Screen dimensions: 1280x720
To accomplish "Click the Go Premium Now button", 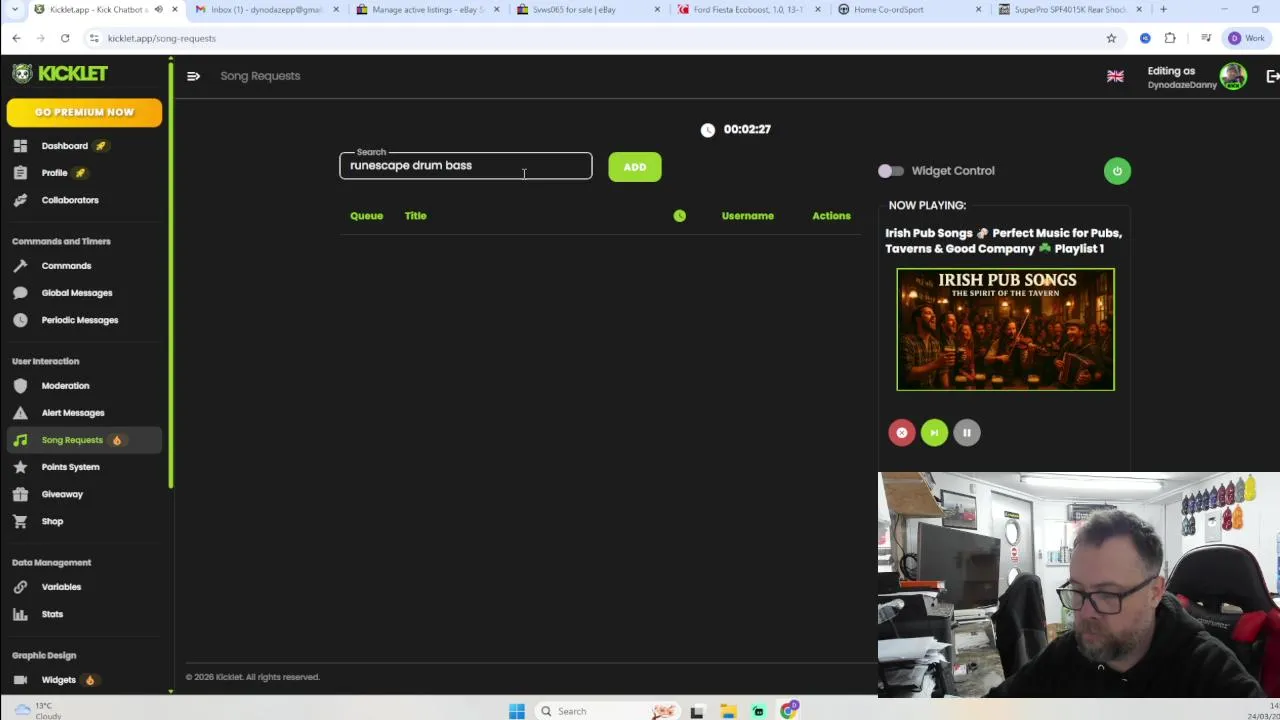I will click(84, 112).
